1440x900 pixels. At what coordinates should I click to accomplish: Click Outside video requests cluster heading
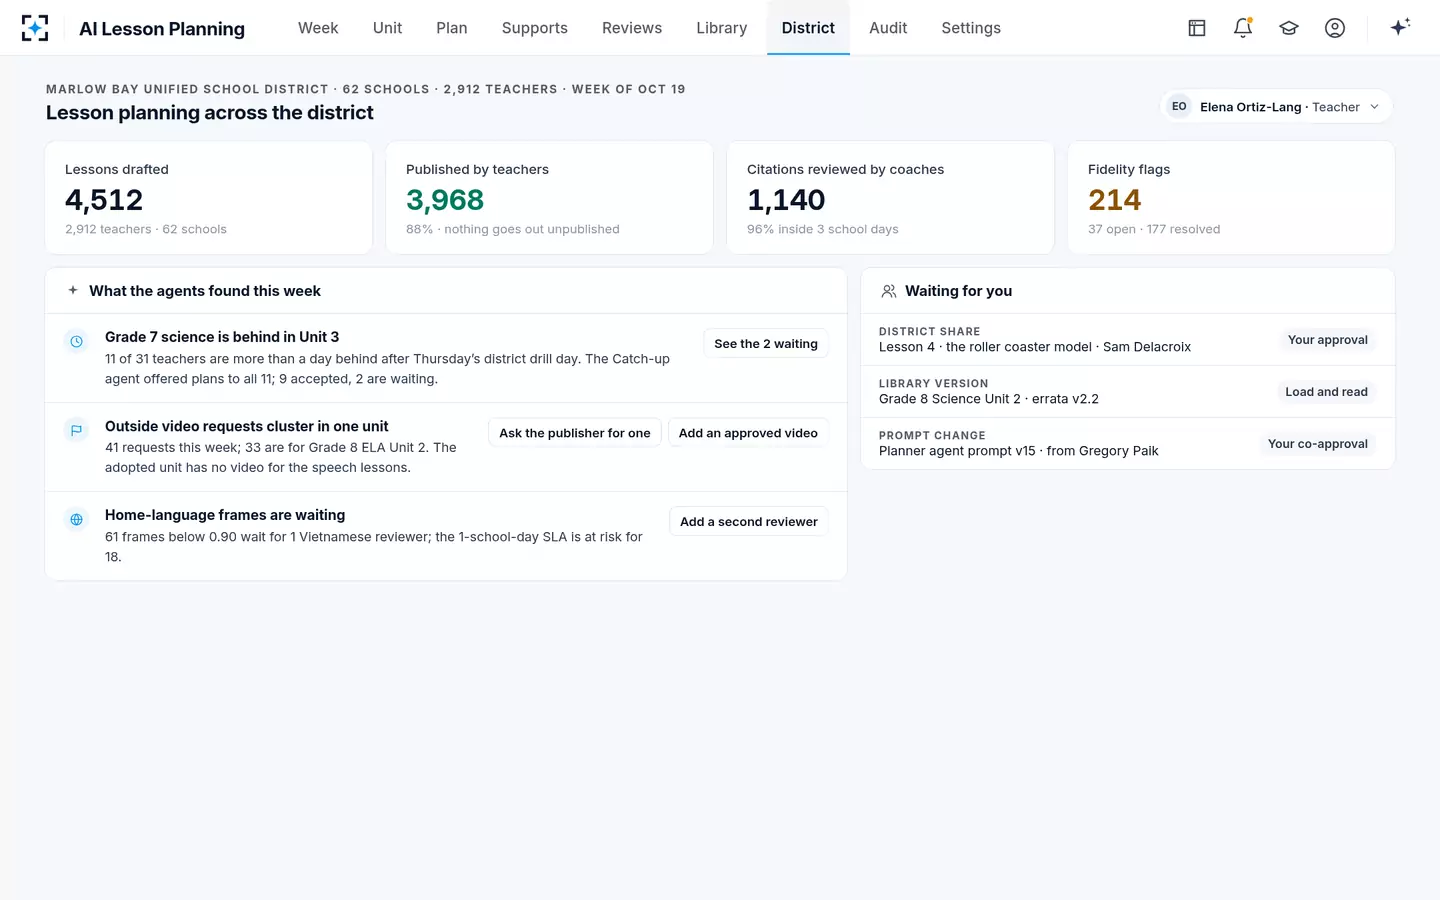246,426
